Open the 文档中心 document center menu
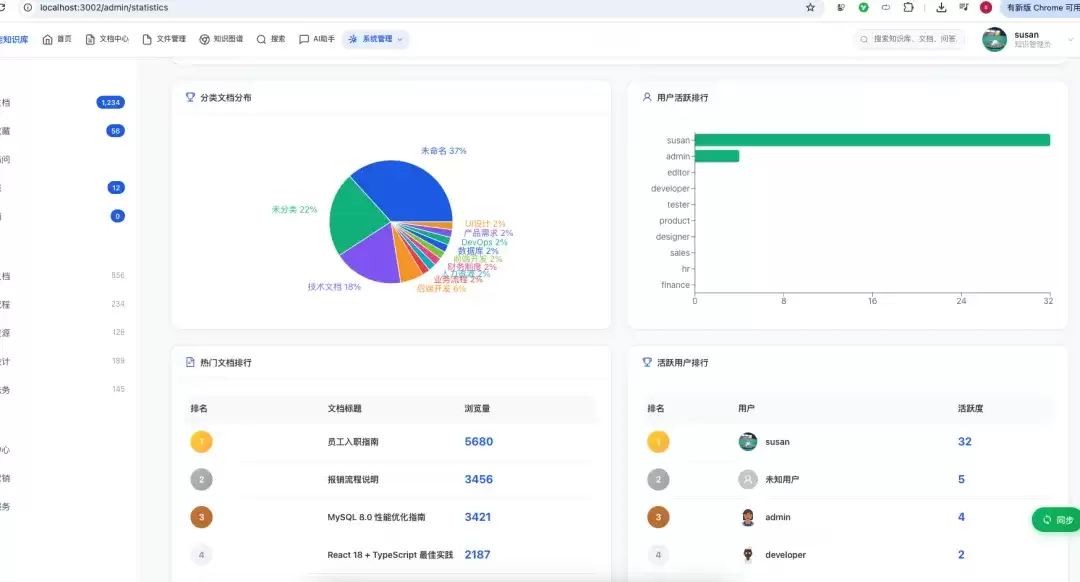 (107, 39)
